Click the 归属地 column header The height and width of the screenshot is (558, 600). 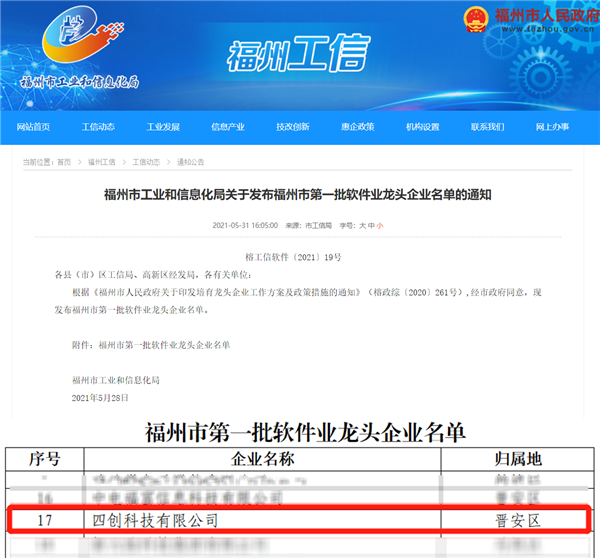point(518,459)
